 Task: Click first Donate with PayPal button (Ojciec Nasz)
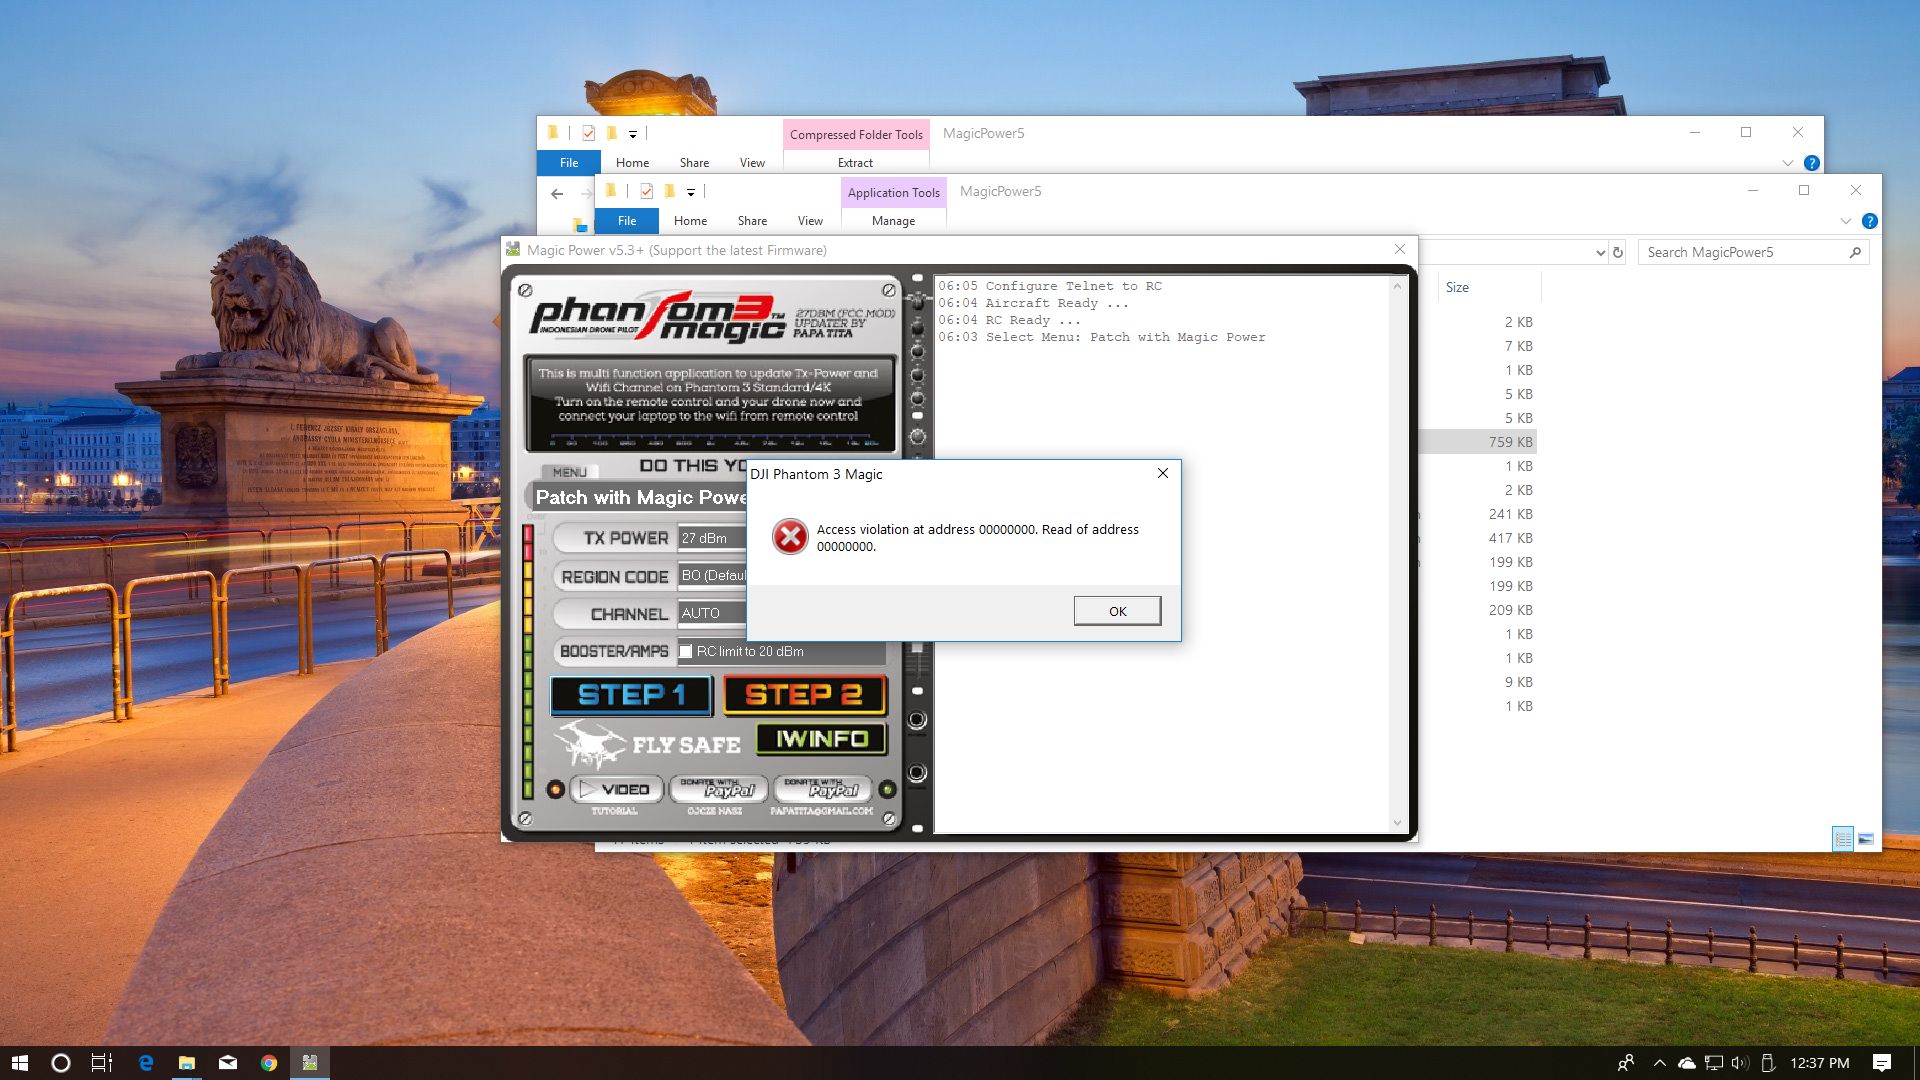pyautogui.click(x=719, y=789)
